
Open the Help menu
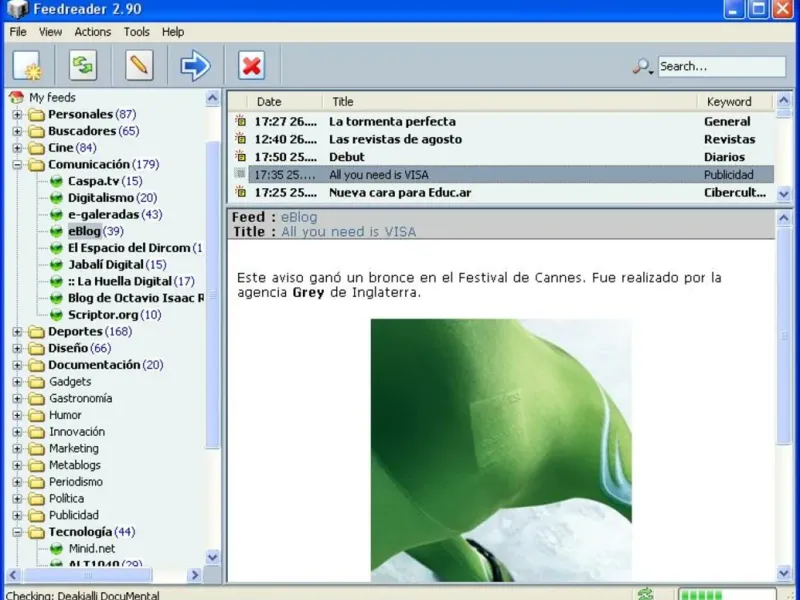(173, 32)
